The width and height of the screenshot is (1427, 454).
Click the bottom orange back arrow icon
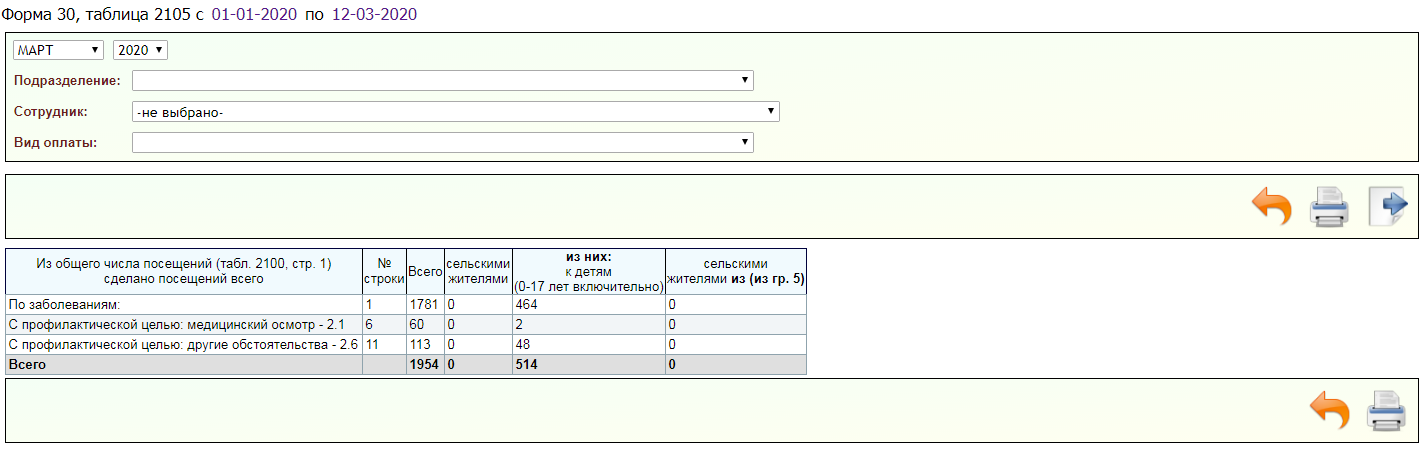point(1329,411)
